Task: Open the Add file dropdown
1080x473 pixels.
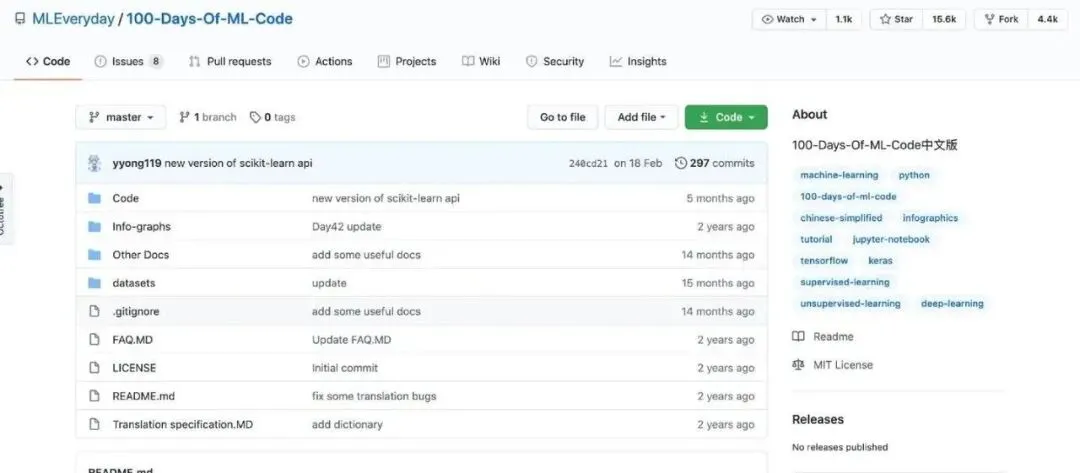Action: pyautogui.click(x=641, y=117)
